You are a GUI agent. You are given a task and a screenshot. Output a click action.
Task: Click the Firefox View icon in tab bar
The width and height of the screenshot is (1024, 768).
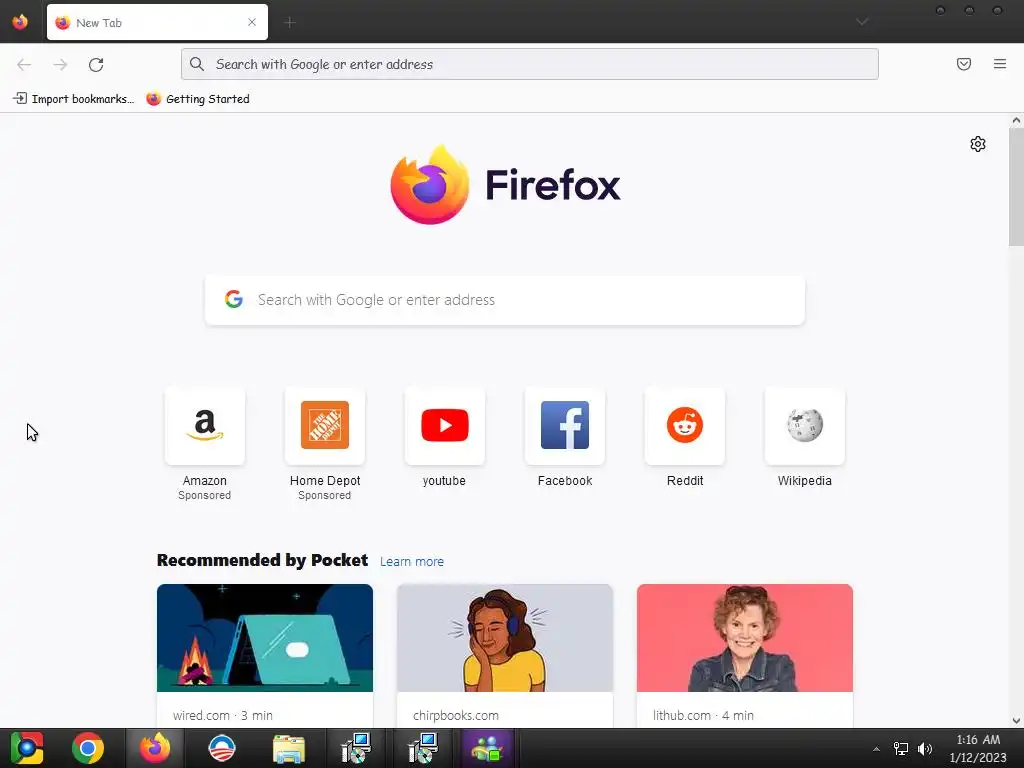click(x=20, y=22)
